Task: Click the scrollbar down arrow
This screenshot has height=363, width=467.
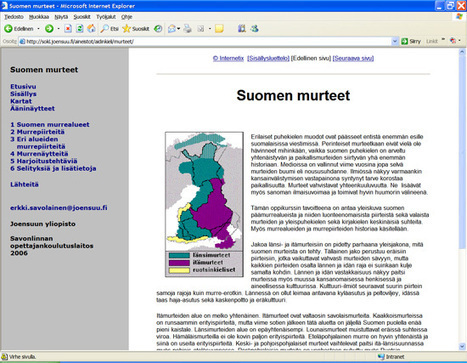Action: click(x=462, y=346)
